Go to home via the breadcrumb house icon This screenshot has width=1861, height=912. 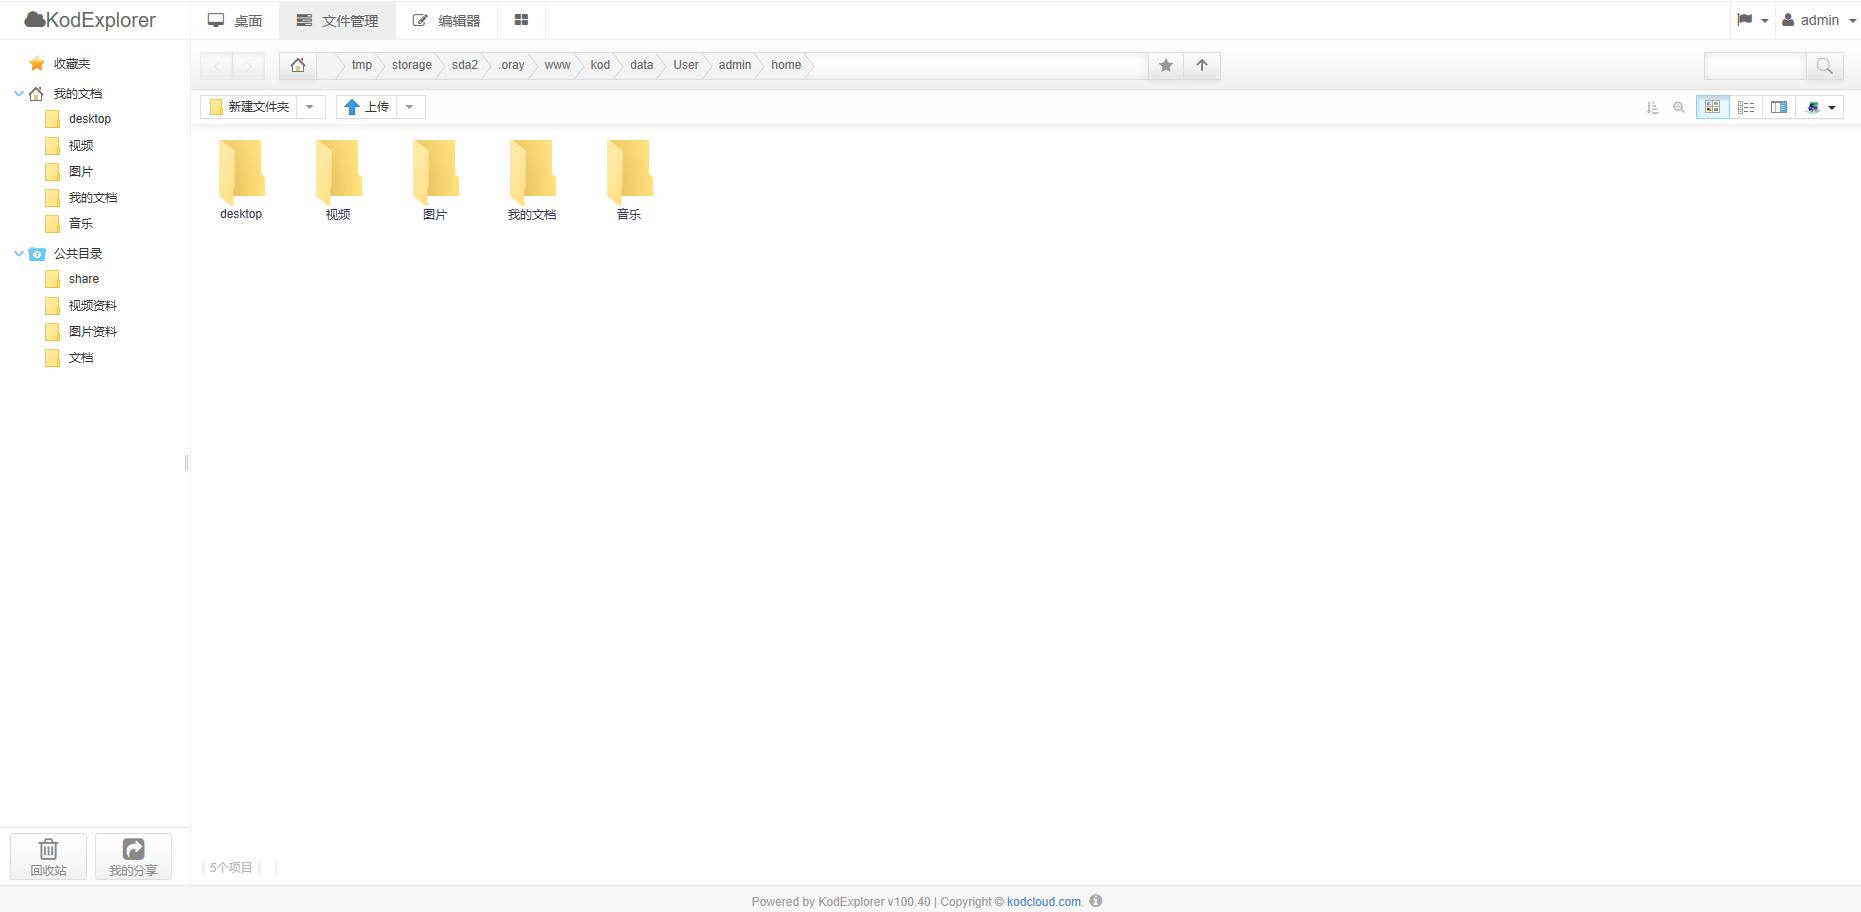coord(298,65)
